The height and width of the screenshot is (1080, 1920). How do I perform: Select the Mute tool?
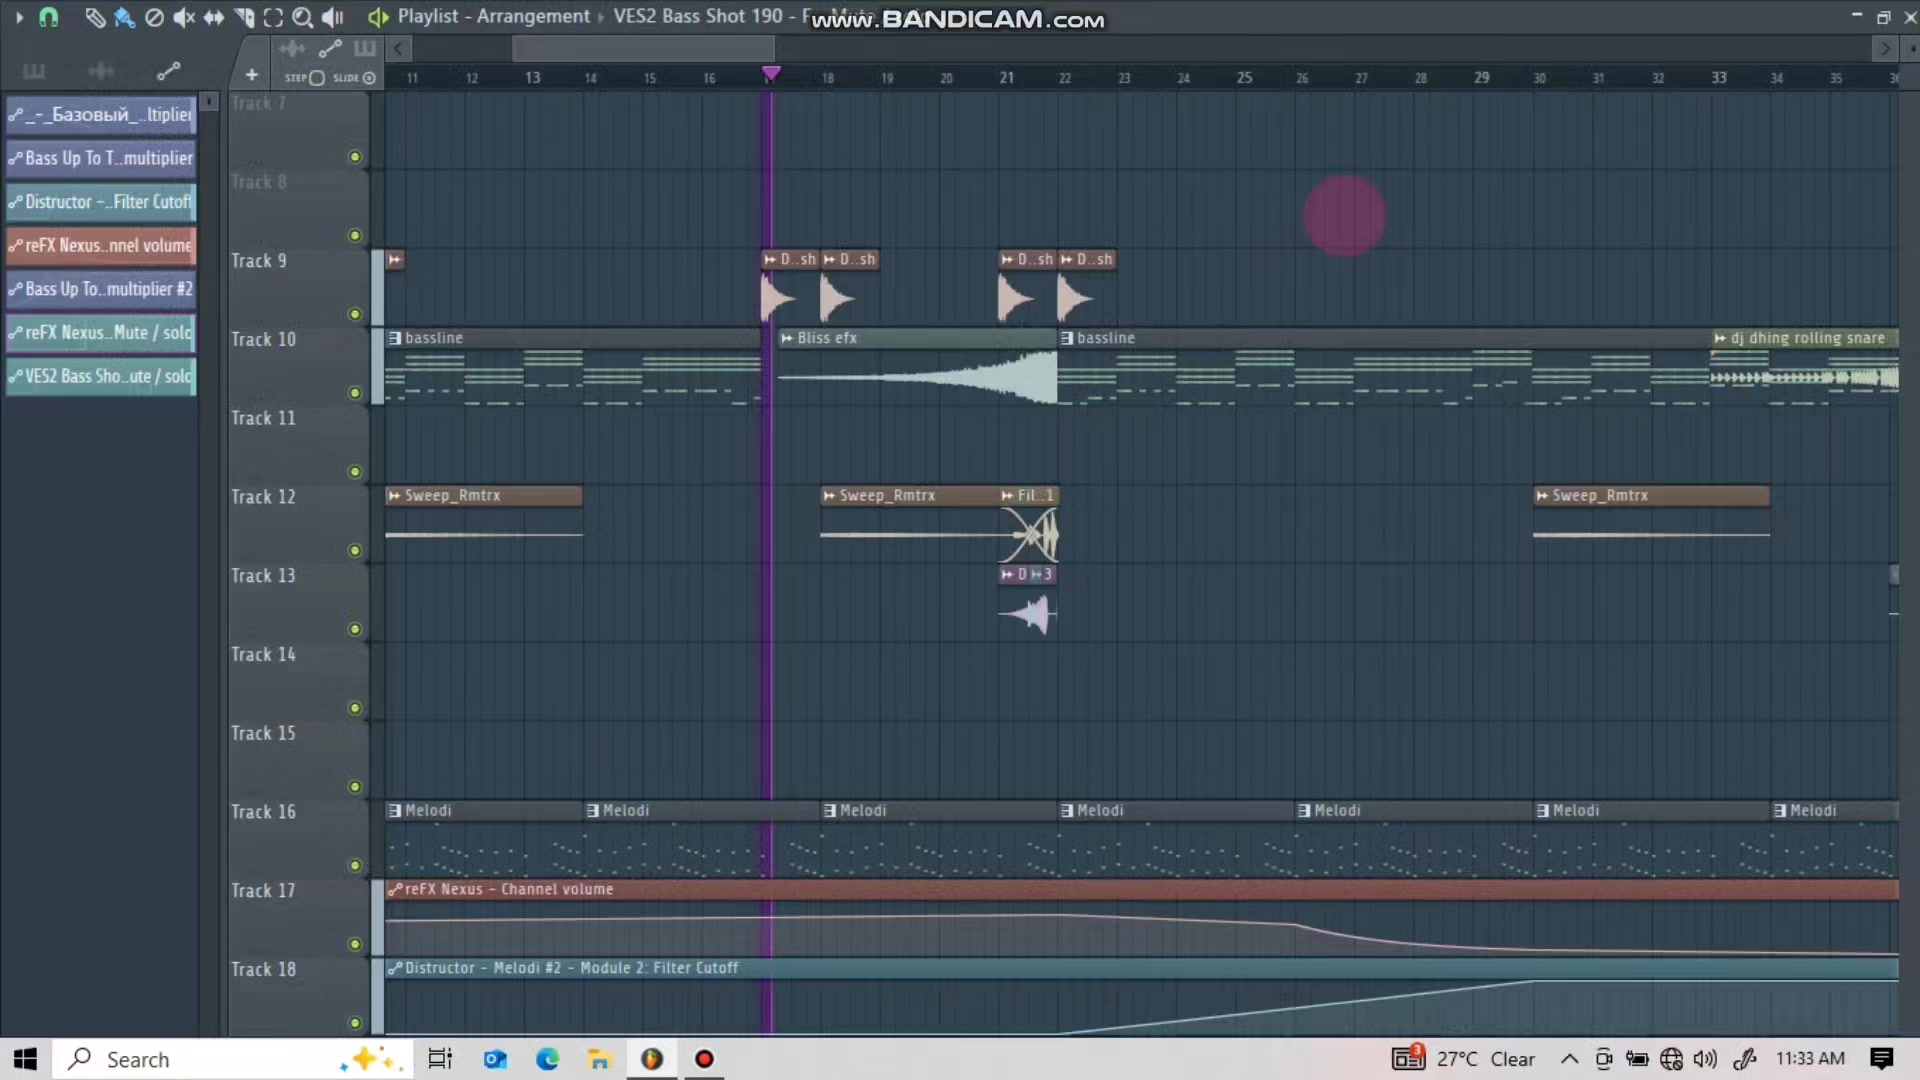coord(184,17)
